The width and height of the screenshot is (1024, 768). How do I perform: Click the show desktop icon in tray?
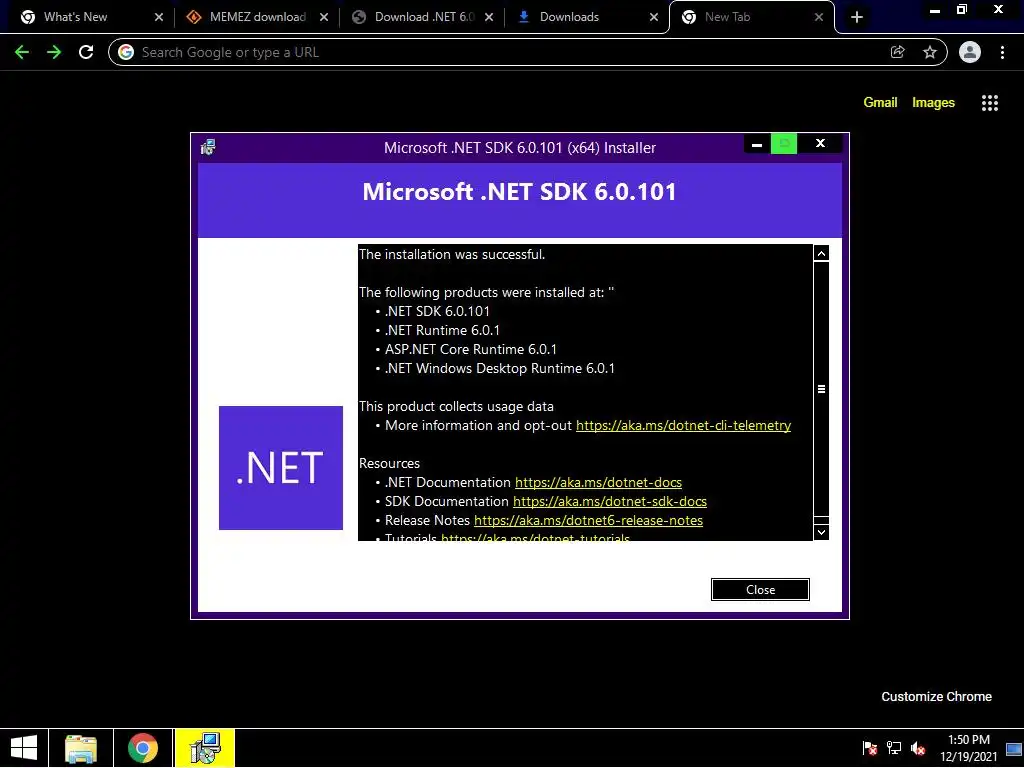[1014, 748]
